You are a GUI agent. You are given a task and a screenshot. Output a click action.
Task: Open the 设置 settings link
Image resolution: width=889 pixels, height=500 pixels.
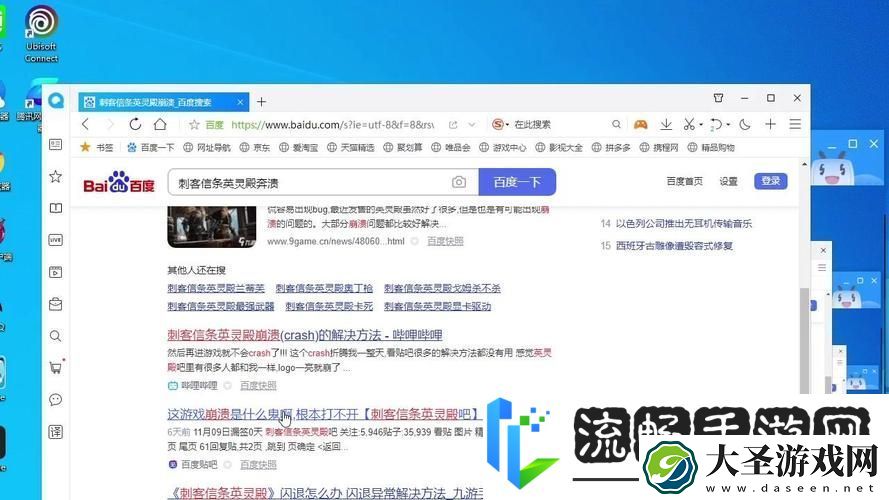(x=729, y=181)
